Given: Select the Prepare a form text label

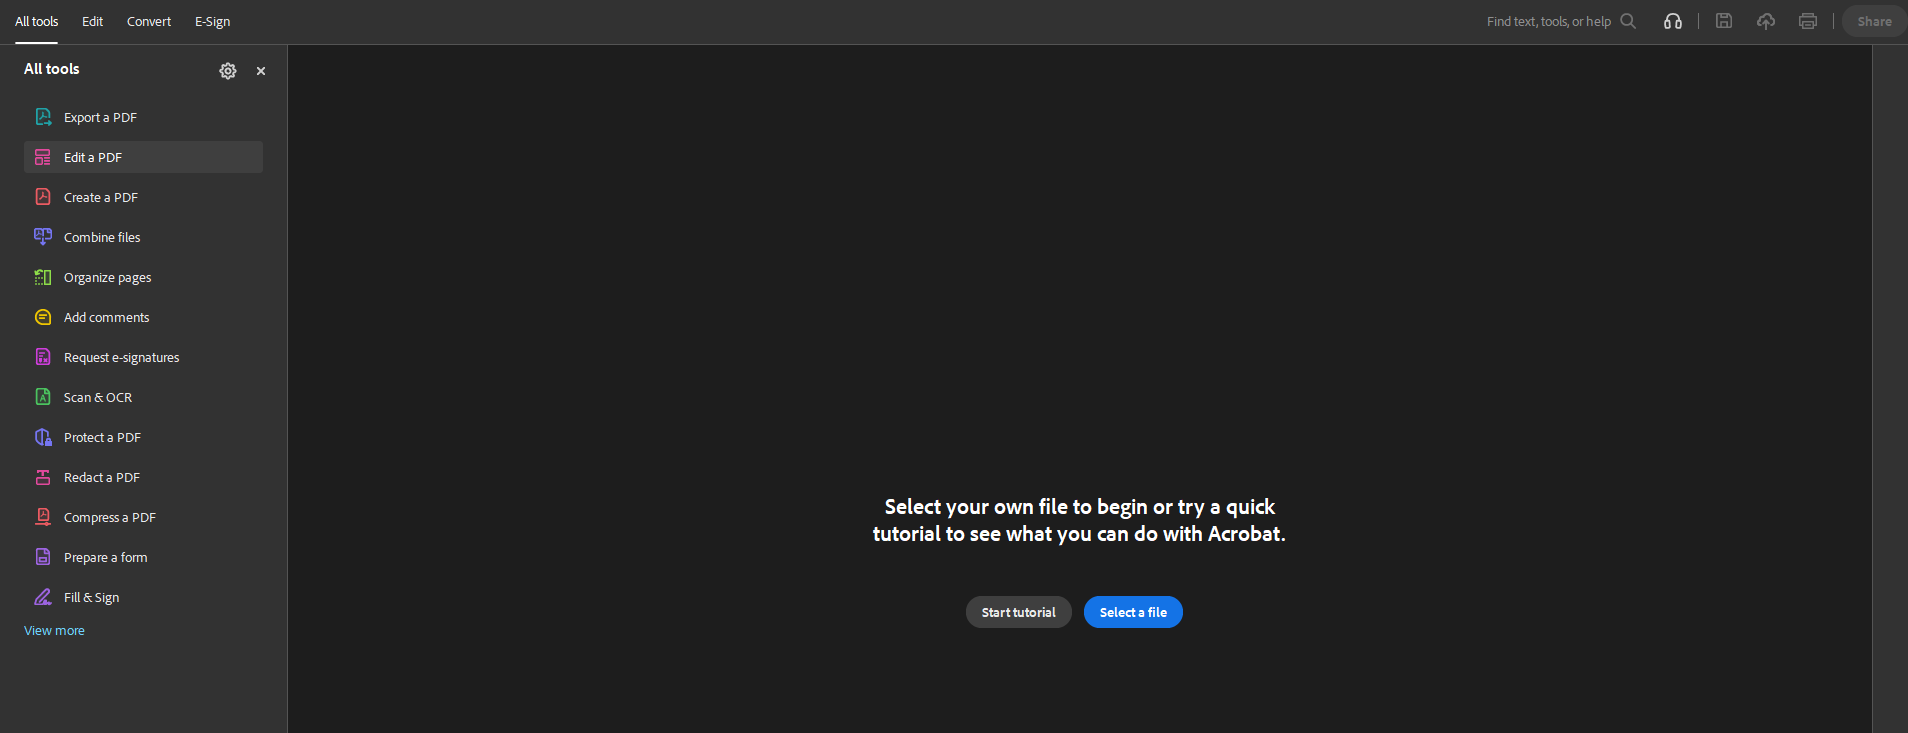Looking at the screenshot, I should pyautogui.click(x=106, y=558).
